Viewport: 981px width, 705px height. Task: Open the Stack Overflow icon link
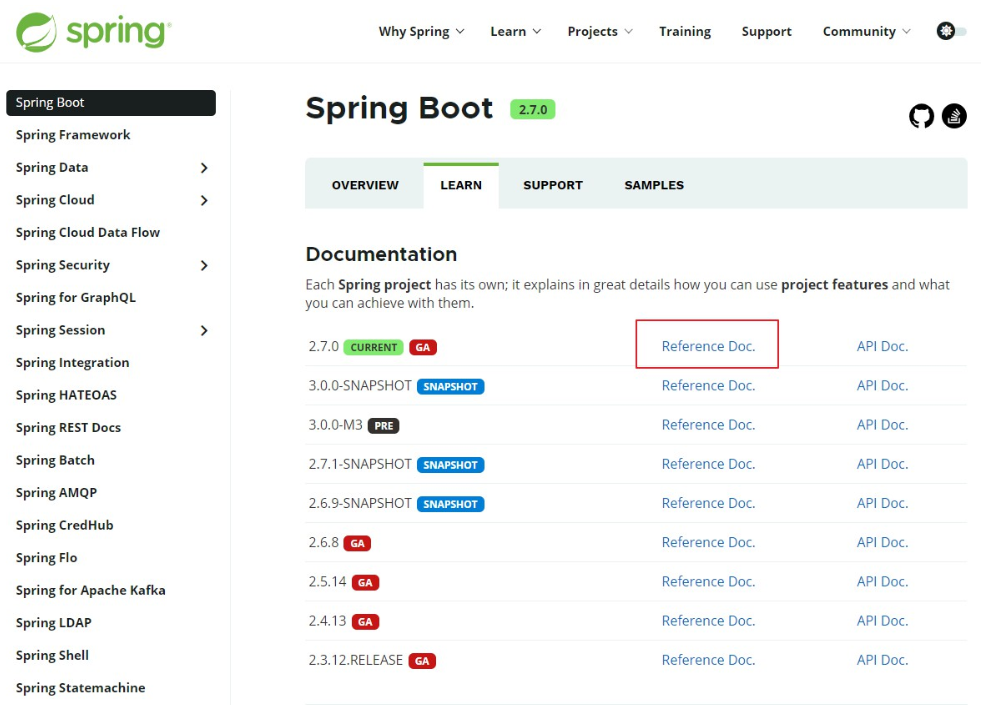954,116
